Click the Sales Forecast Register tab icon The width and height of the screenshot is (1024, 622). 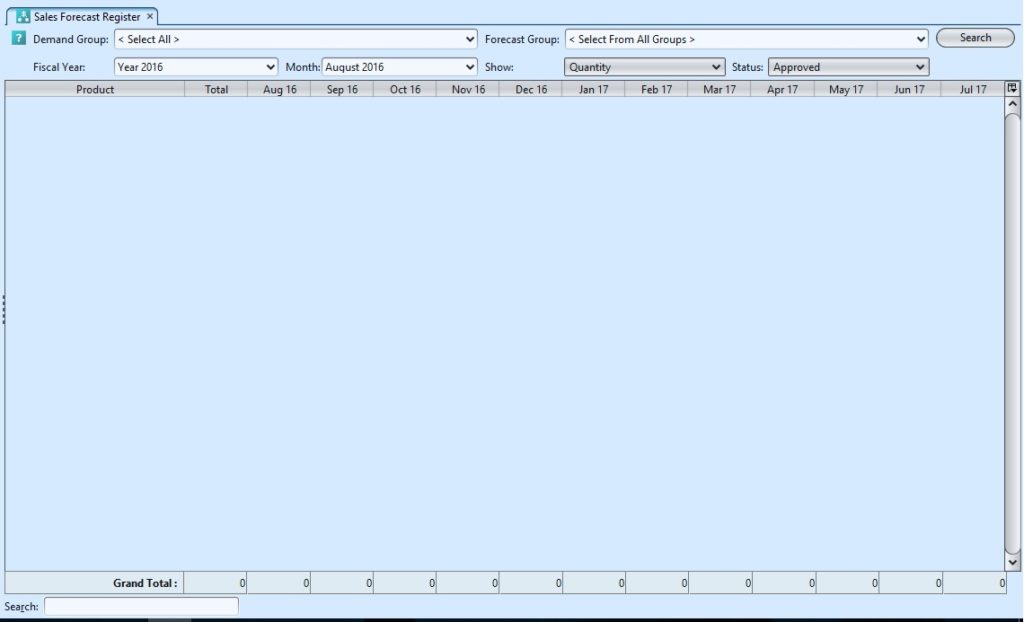23,17
